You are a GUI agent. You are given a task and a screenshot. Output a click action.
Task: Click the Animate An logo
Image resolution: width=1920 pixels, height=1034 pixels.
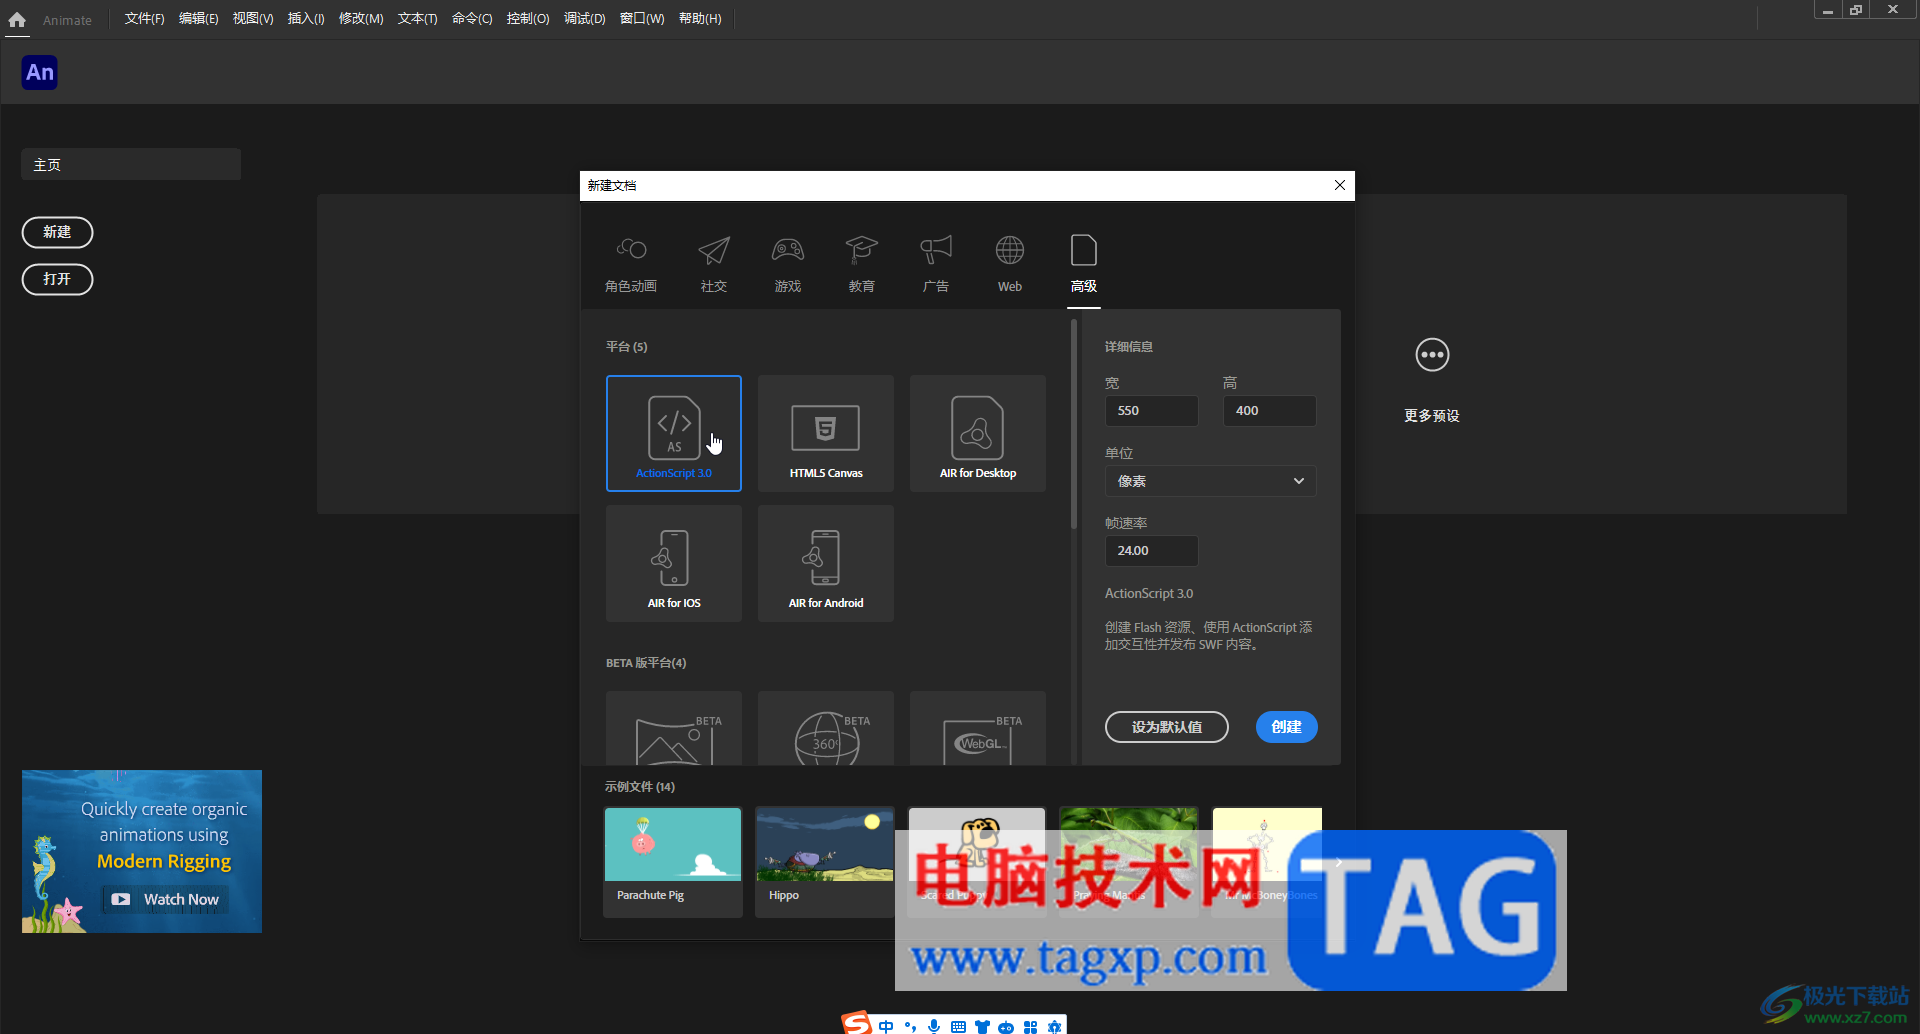[40, 72]
